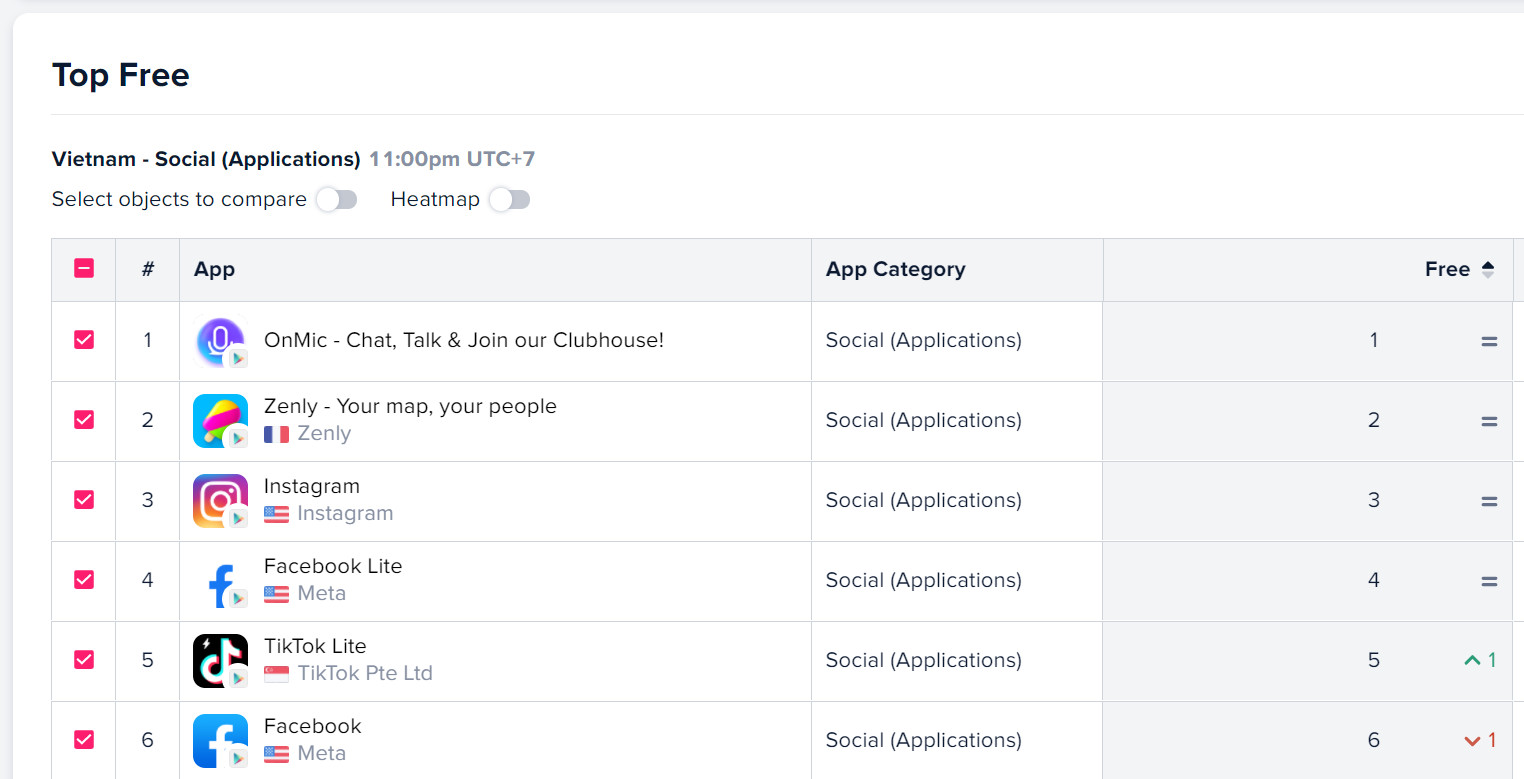Uncheck the TikTok Lite row checkbox
The image size is (1524, 779).
(x=84, y=660)
